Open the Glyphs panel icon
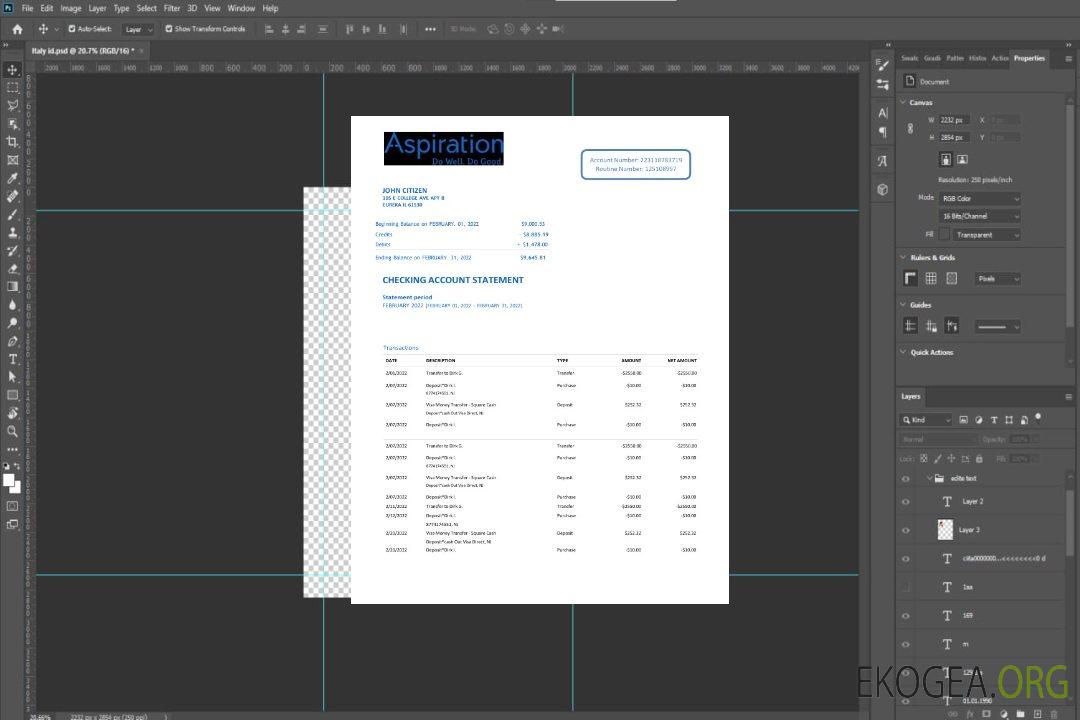Image resolution: width=1080 pixels, height=720 pixels. [882, 161]
